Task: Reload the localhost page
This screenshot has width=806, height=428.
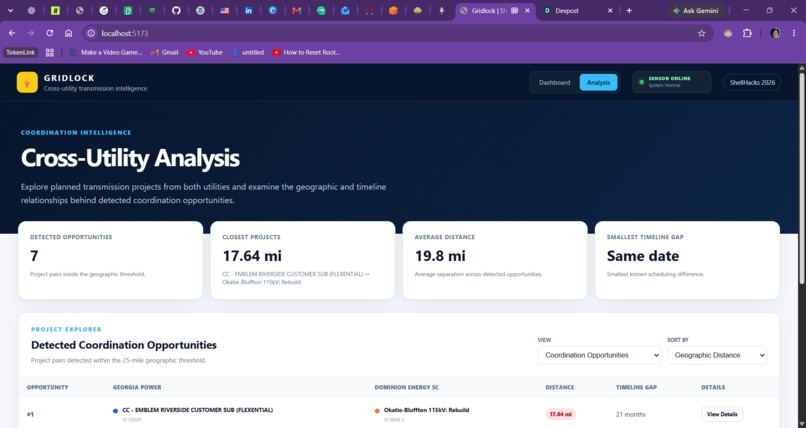Action: (x=49, y=33)
